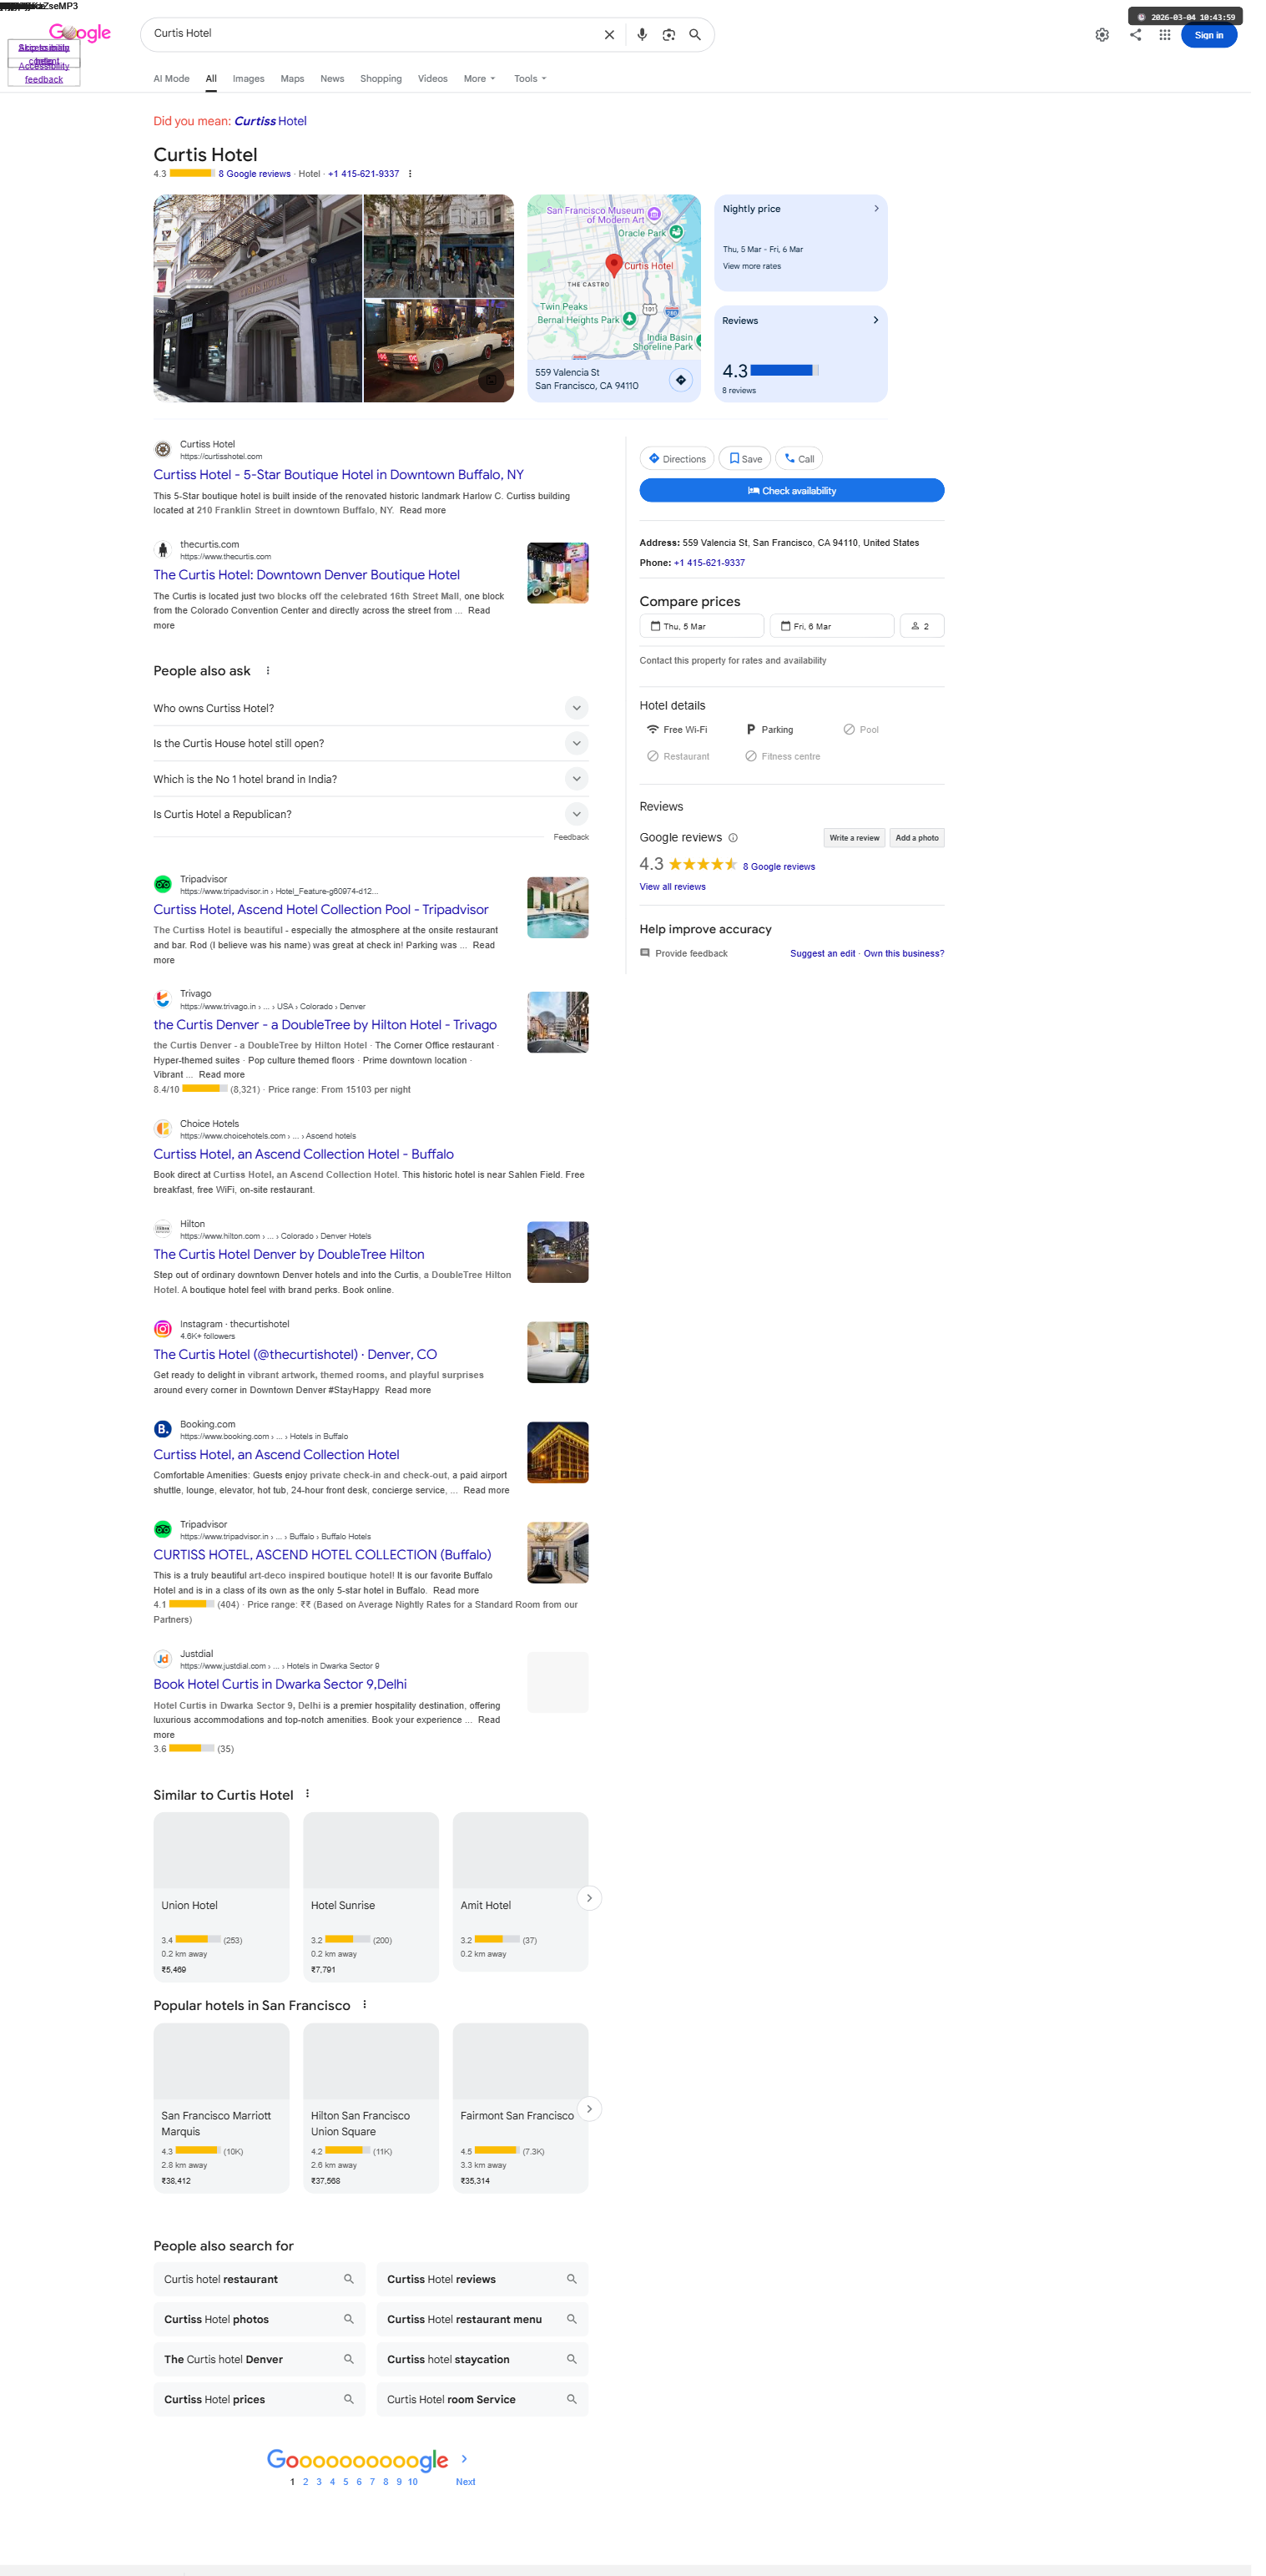The image size is (1266, 2576).
Task: Start voice search with microphone icon
Action: pos(642,35)
